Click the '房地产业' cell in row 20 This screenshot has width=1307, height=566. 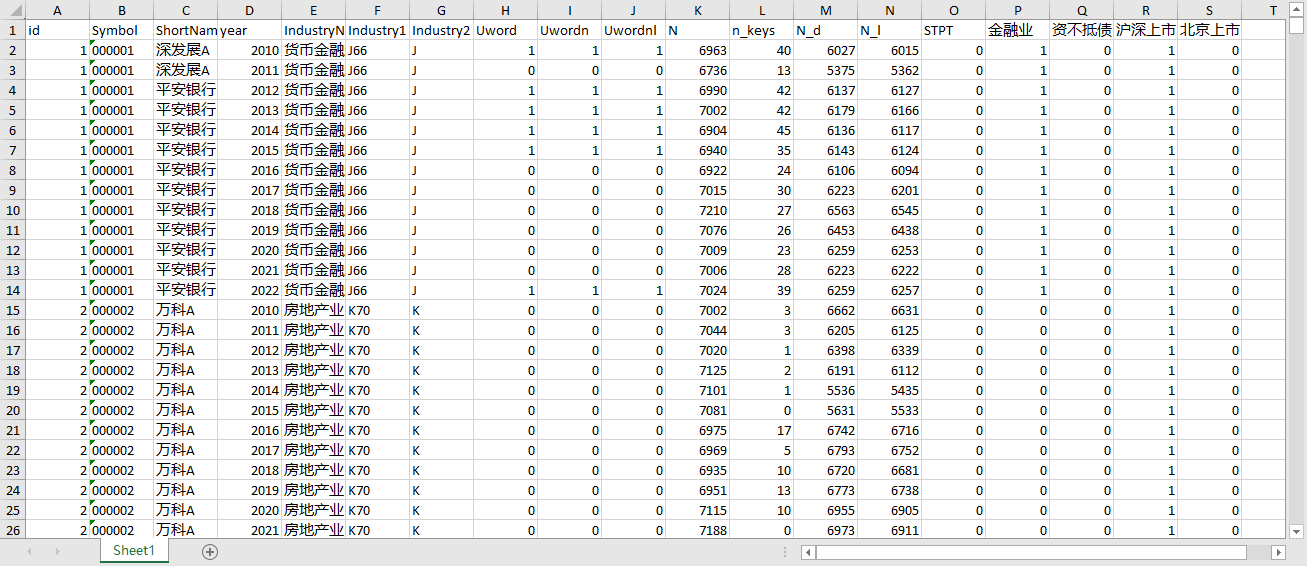click(x=313, y=410)
